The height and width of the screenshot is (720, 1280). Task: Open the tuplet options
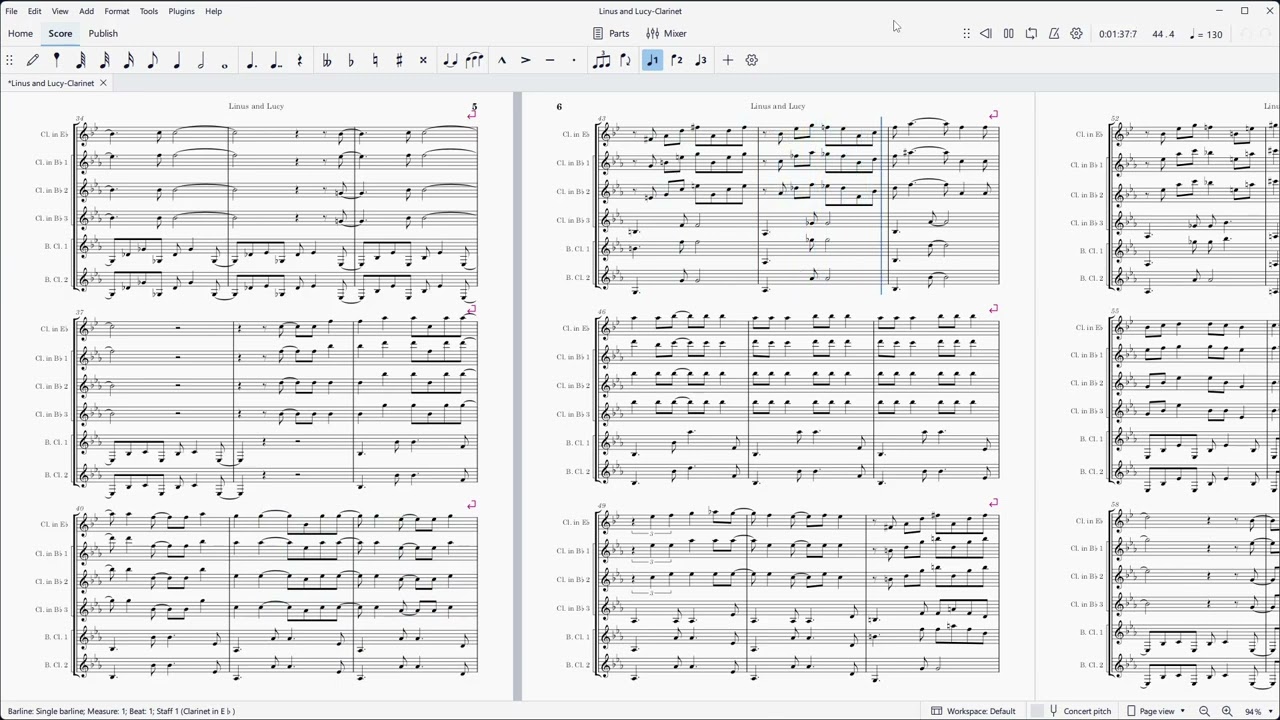[x=601, y=60]
